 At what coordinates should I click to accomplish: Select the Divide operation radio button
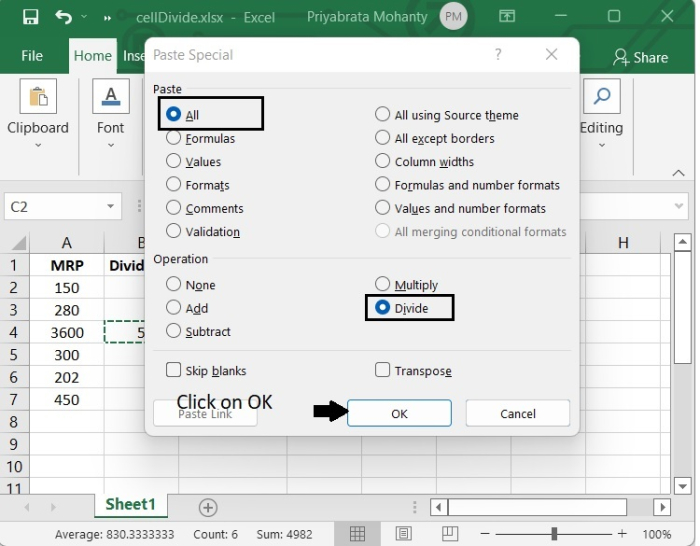pyautogui.click(x=382, y=307)
